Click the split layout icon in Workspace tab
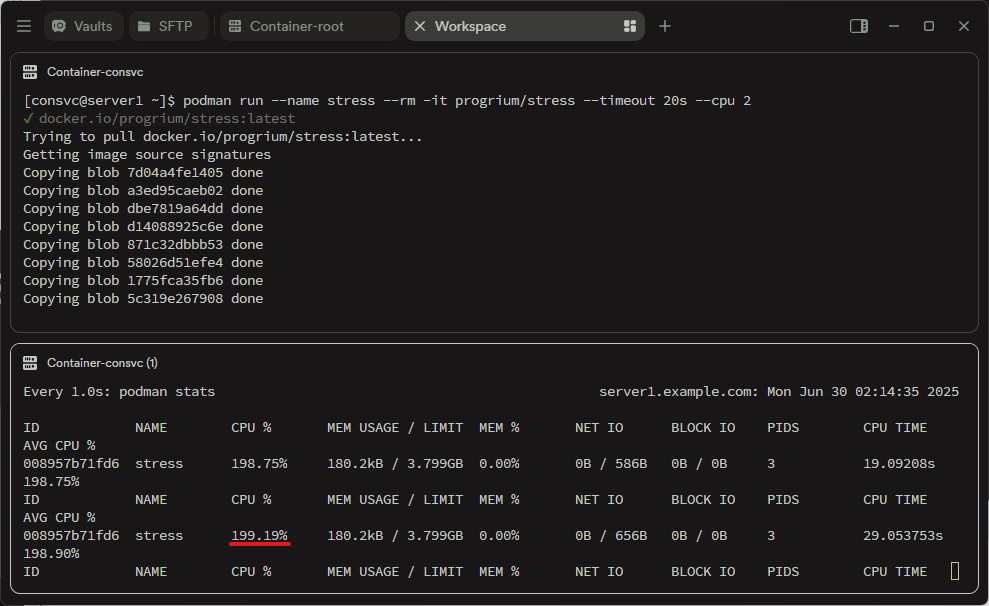Viewport: 989px width, 606px height. (x=629, y=26)
